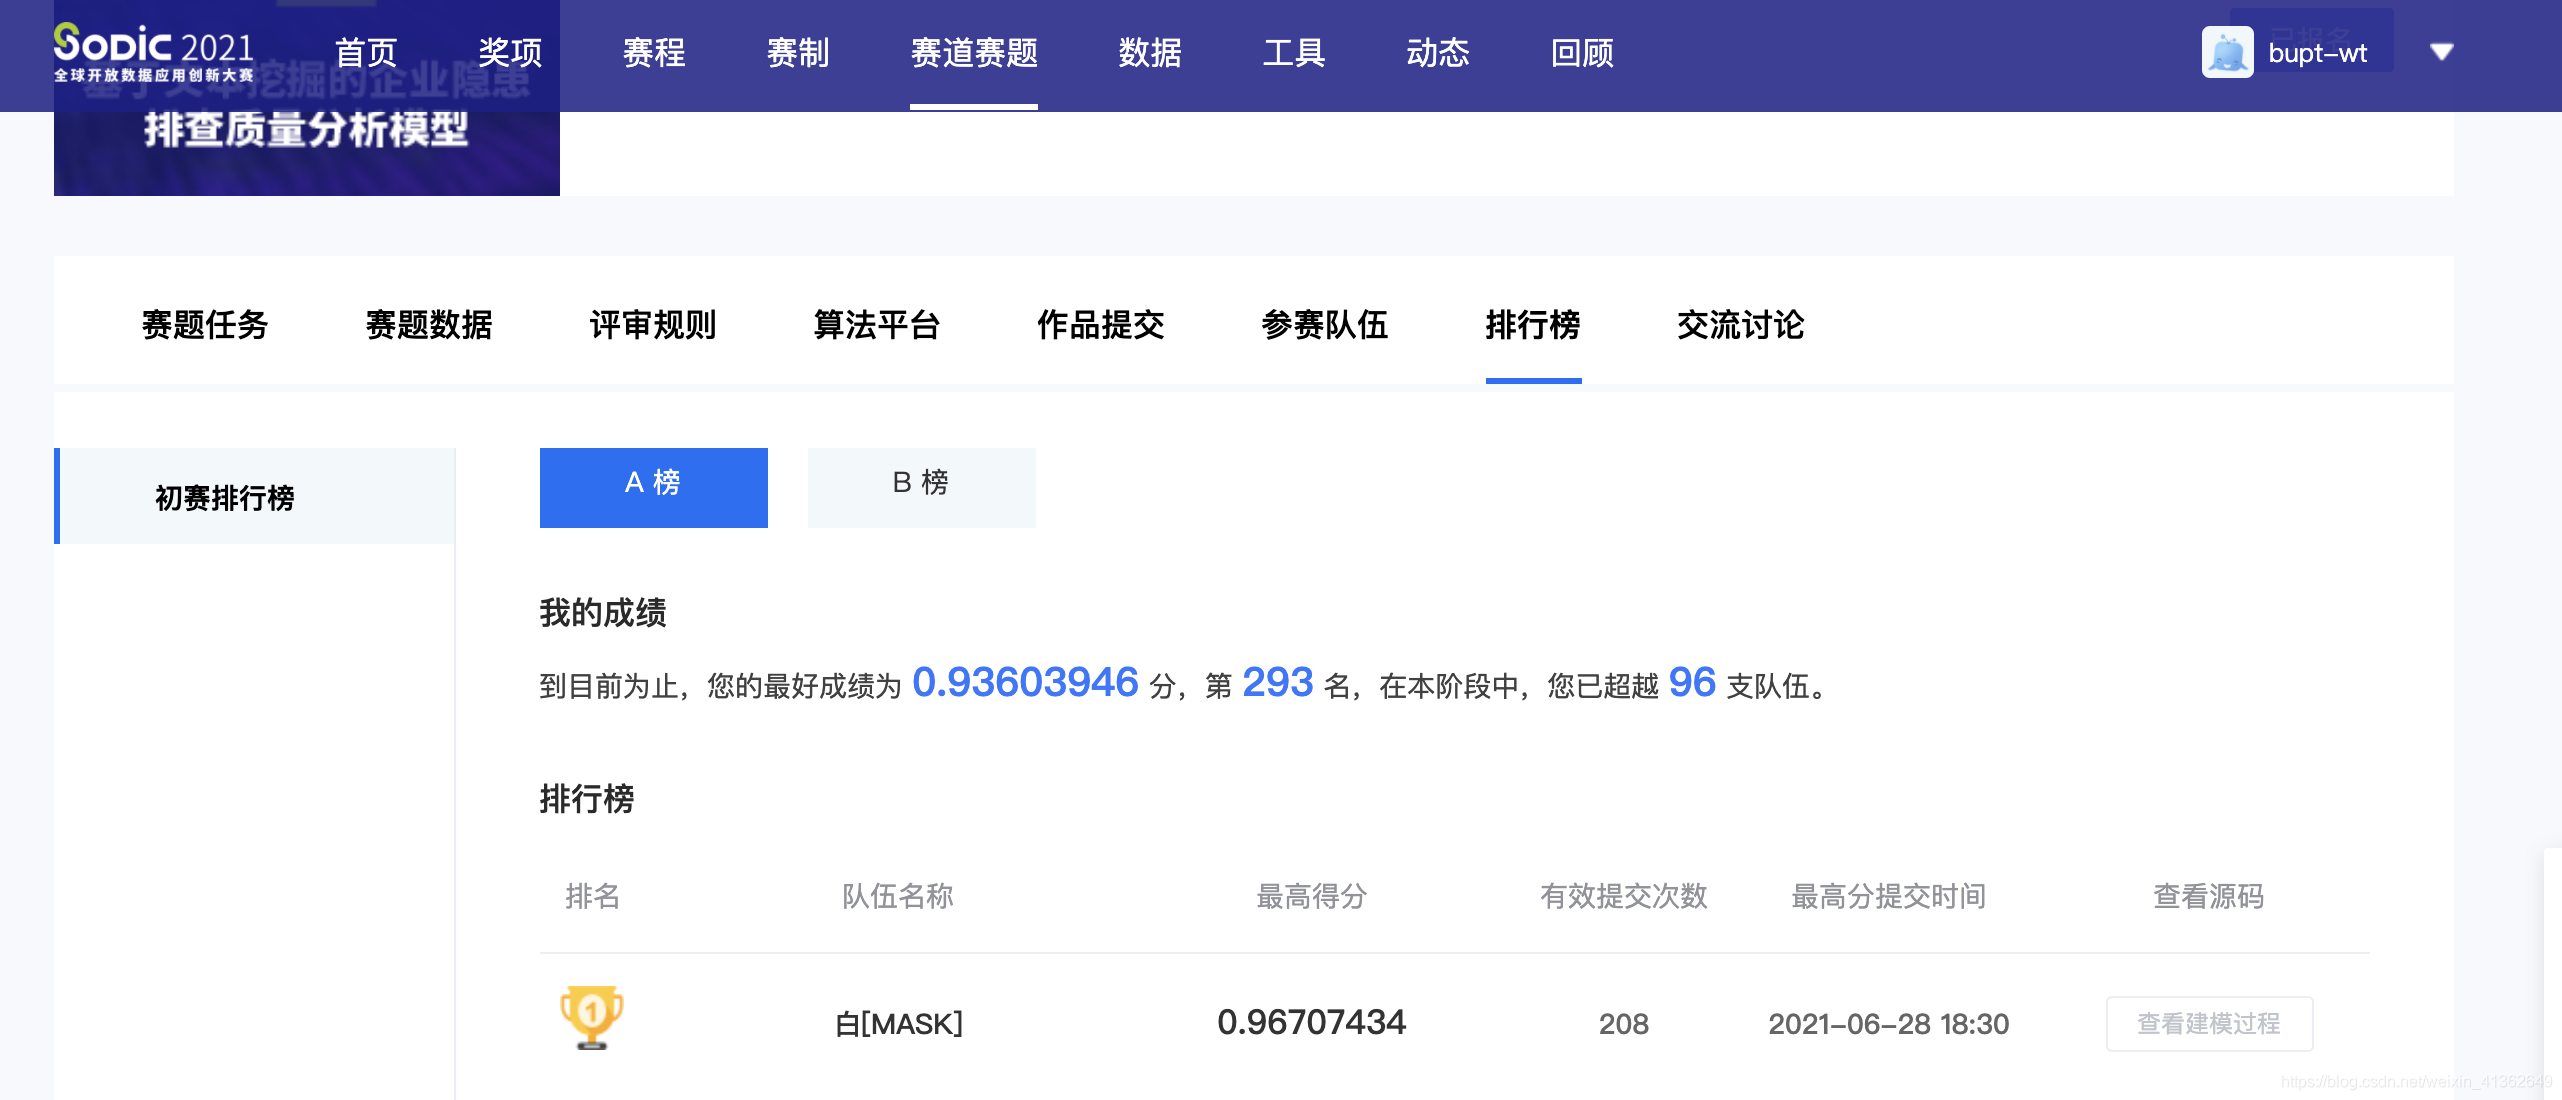Click the gold first-place trophy icon
This screenshot has width=2562, height=1100.
click(x=591, y=1018)
